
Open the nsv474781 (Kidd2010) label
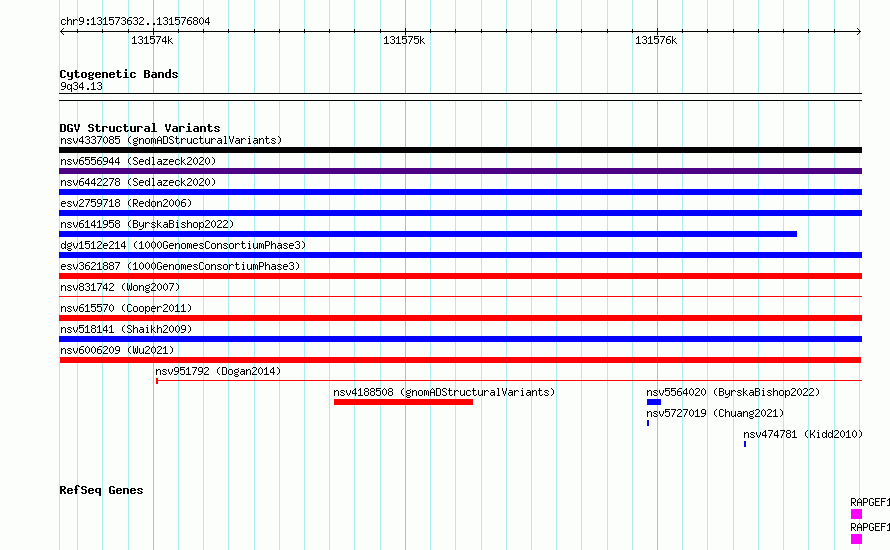coord(803,434)
